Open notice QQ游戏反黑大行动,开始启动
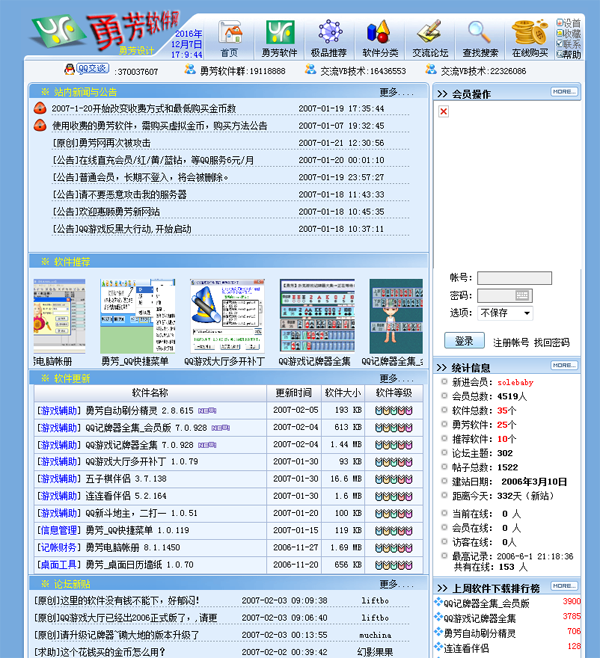 122,229
